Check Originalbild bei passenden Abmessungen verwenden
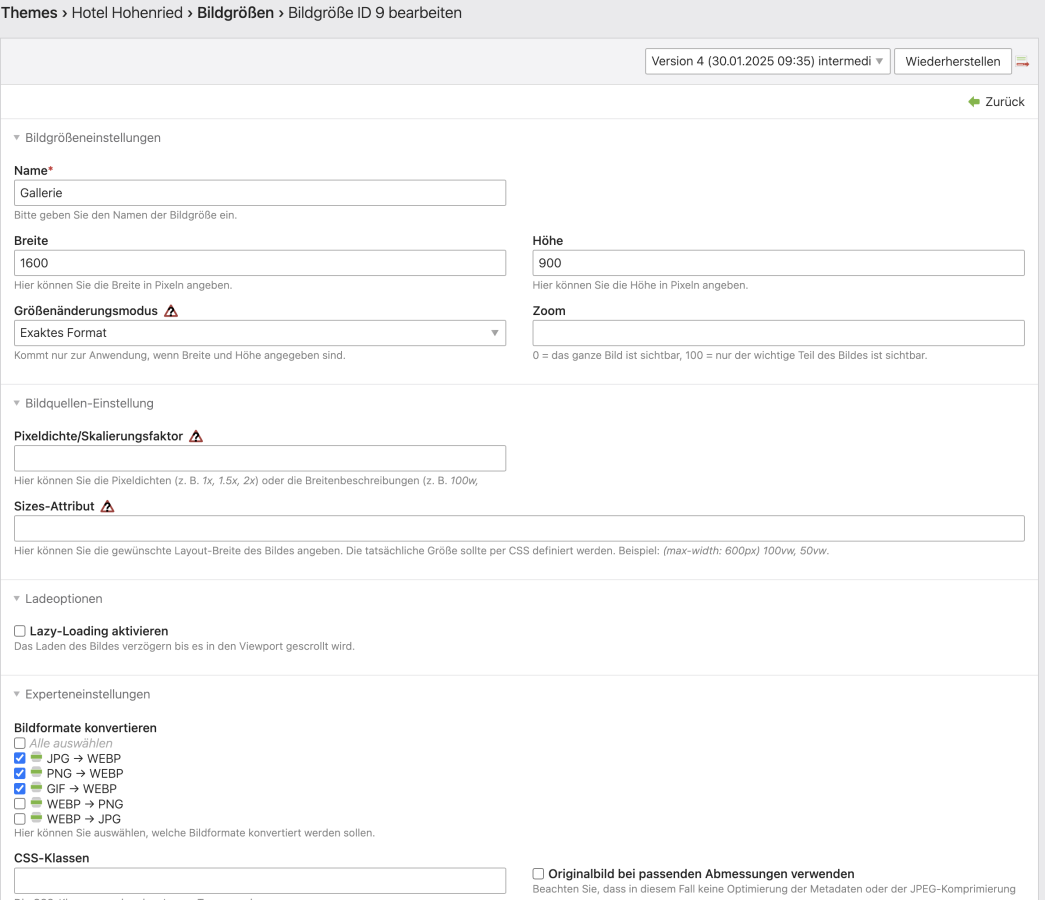The height and width of the screenshot is (900, 1045). pos(539,874)
